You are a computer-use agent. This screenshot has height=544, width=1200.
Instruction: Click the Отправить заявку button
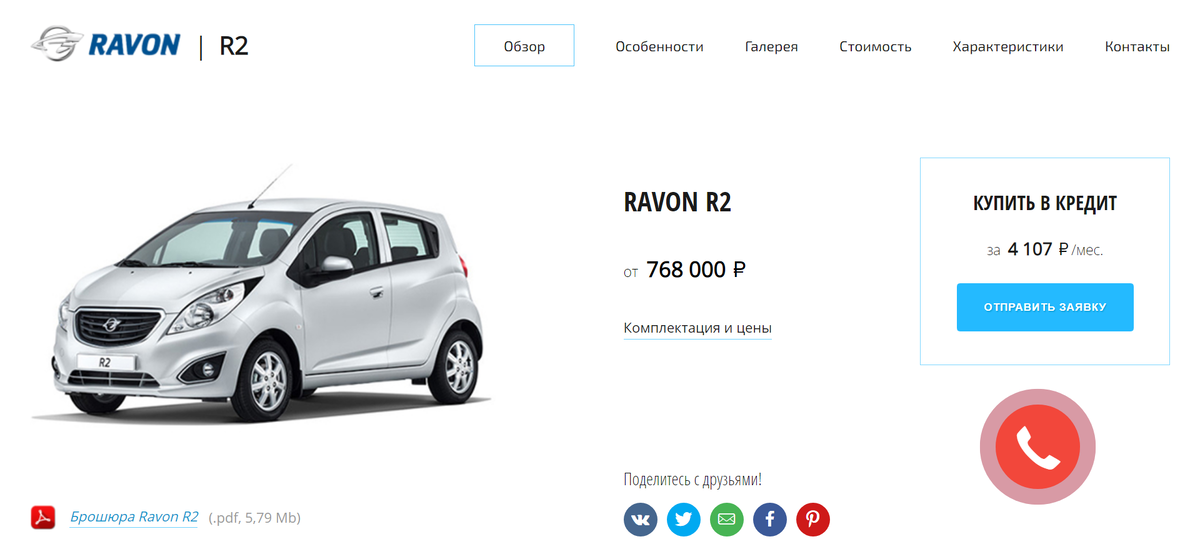(x=1045, y=307)
